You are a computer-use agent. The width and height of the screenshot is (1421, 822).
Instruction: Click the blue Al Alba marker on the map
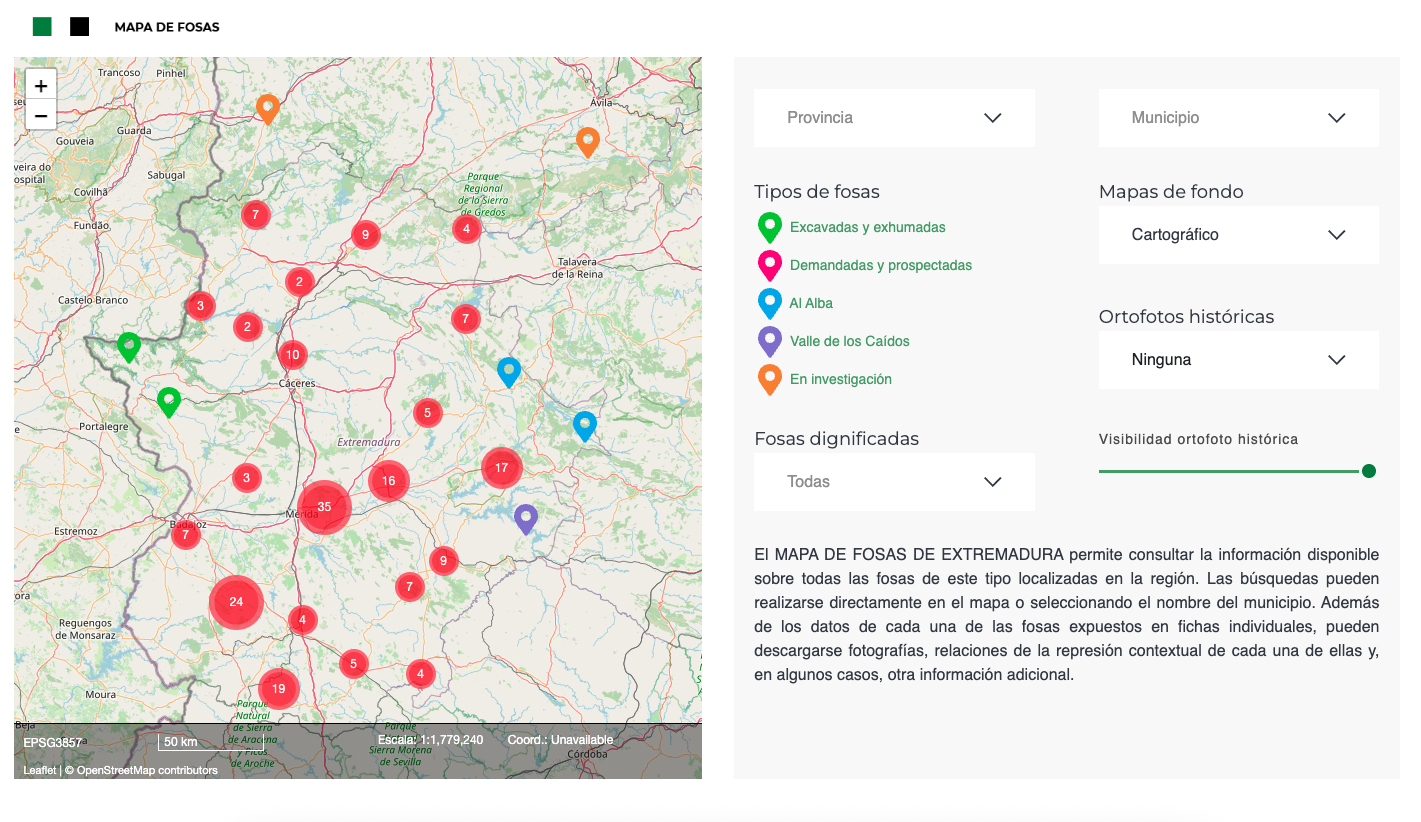pos(509,370)
